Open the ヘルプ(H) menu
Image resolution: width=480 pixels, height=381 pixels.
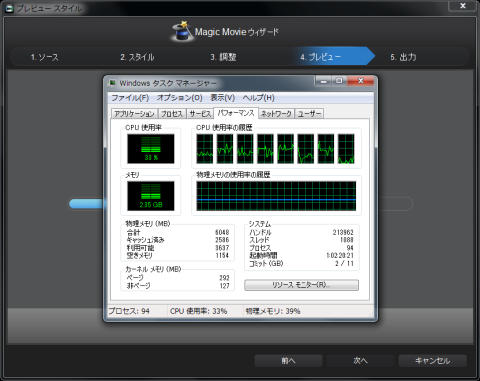259,98
